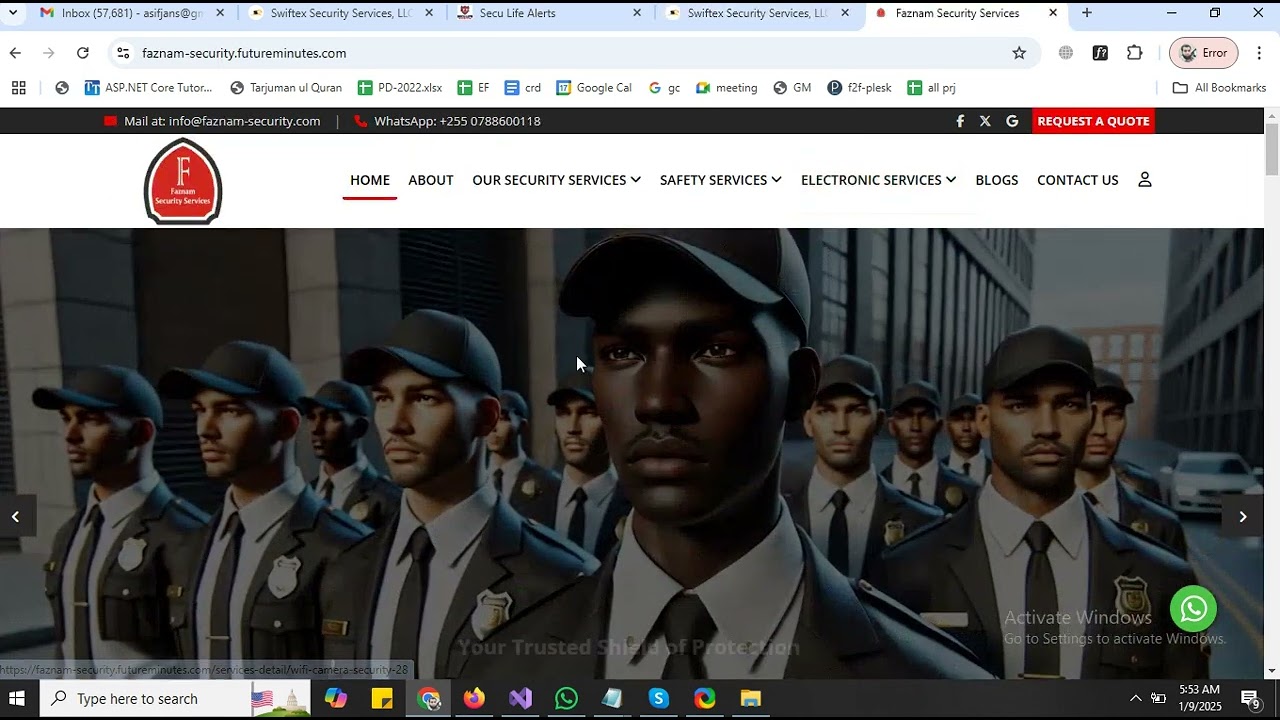This screenshot has height=720, width=1280.
Task: Reload the page in Chrome
Action: pos(83,53)
